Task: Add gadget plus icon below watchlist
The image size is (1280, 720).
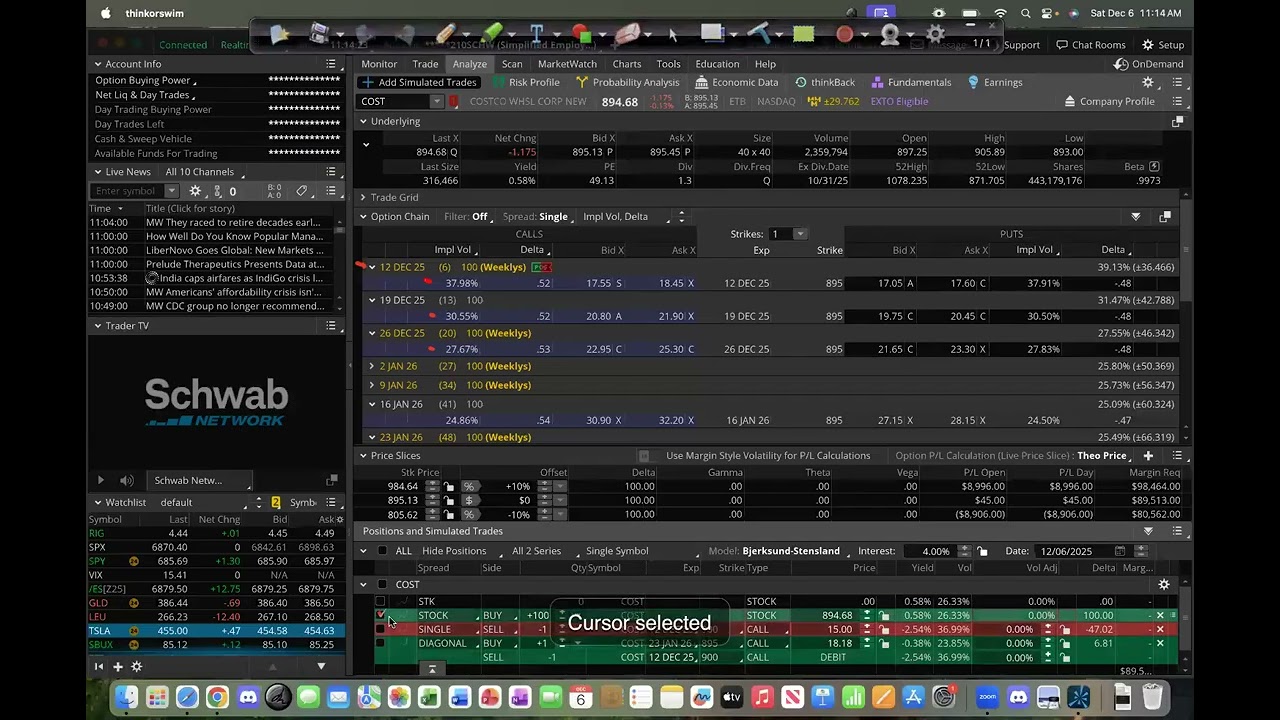Action: tap(117, 667)
